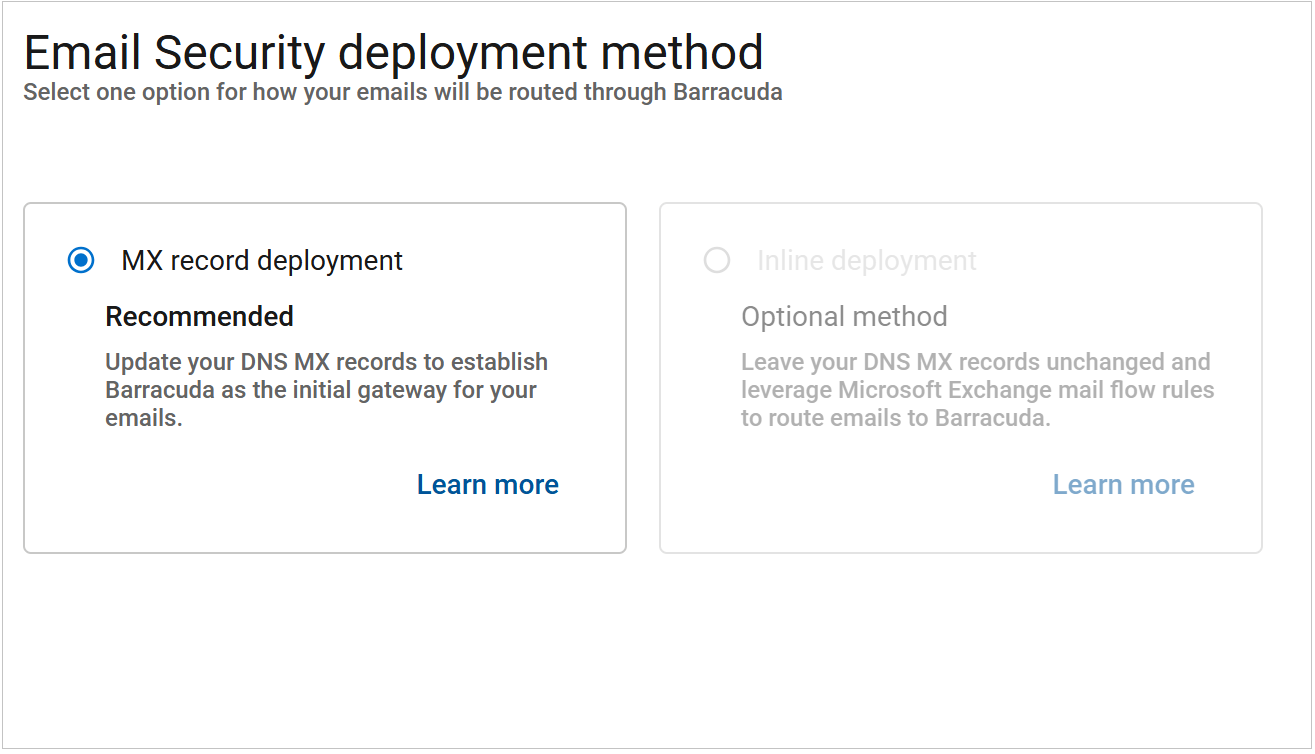Click the Email Security deployment method title

394,52
